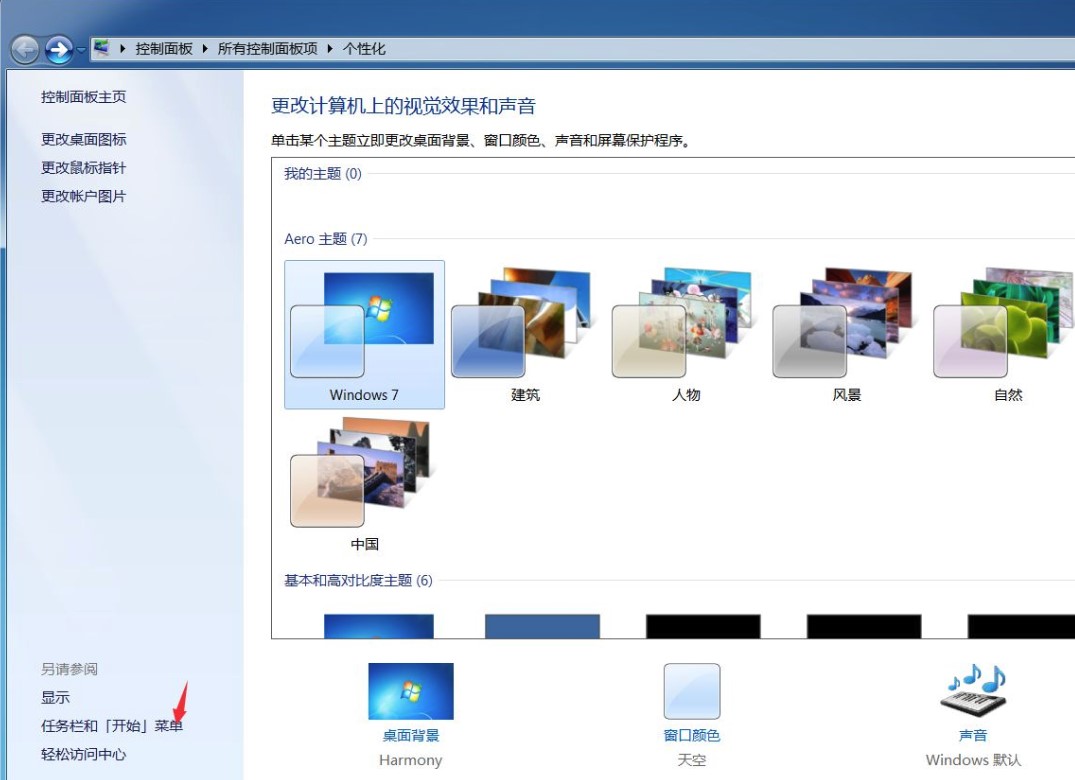Open 控制面板主页 link
This screenshot has width=1075, height=780.
(84, 97)
